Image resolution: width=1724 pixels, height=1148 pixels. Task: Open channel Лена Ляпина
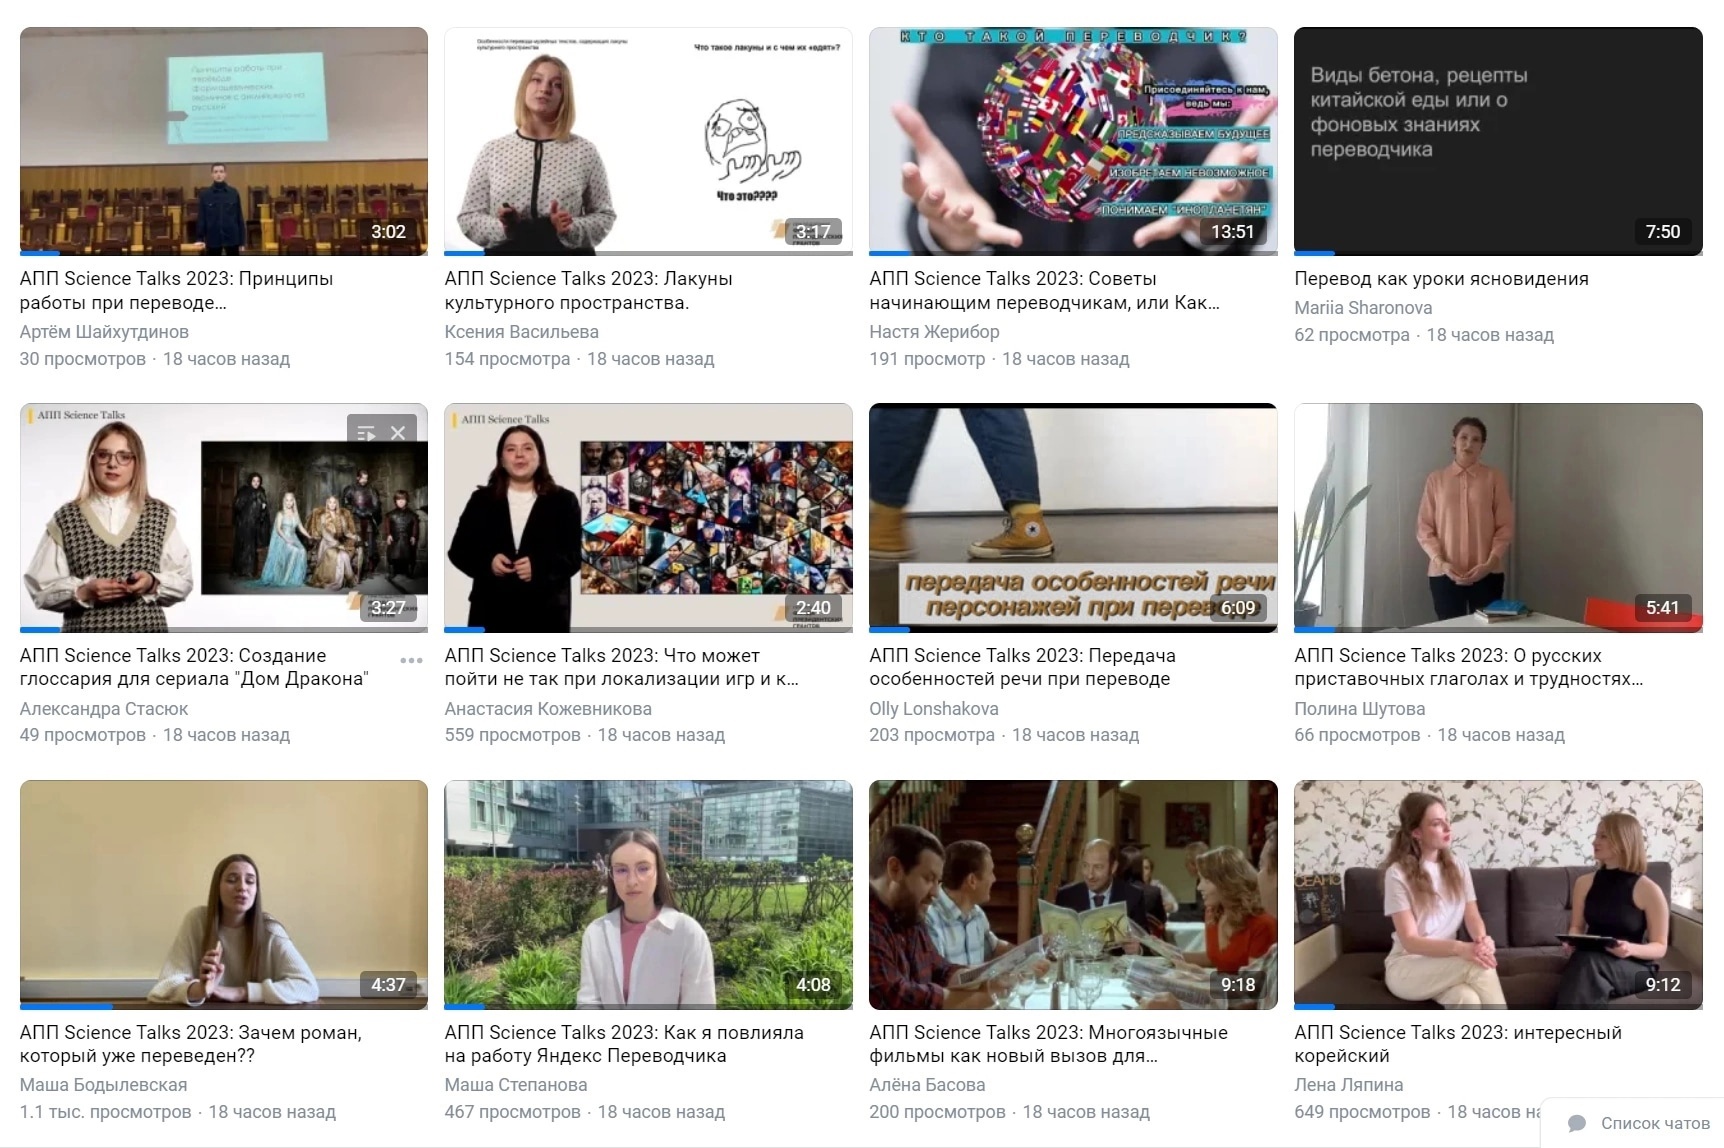click(1348, 1085)
